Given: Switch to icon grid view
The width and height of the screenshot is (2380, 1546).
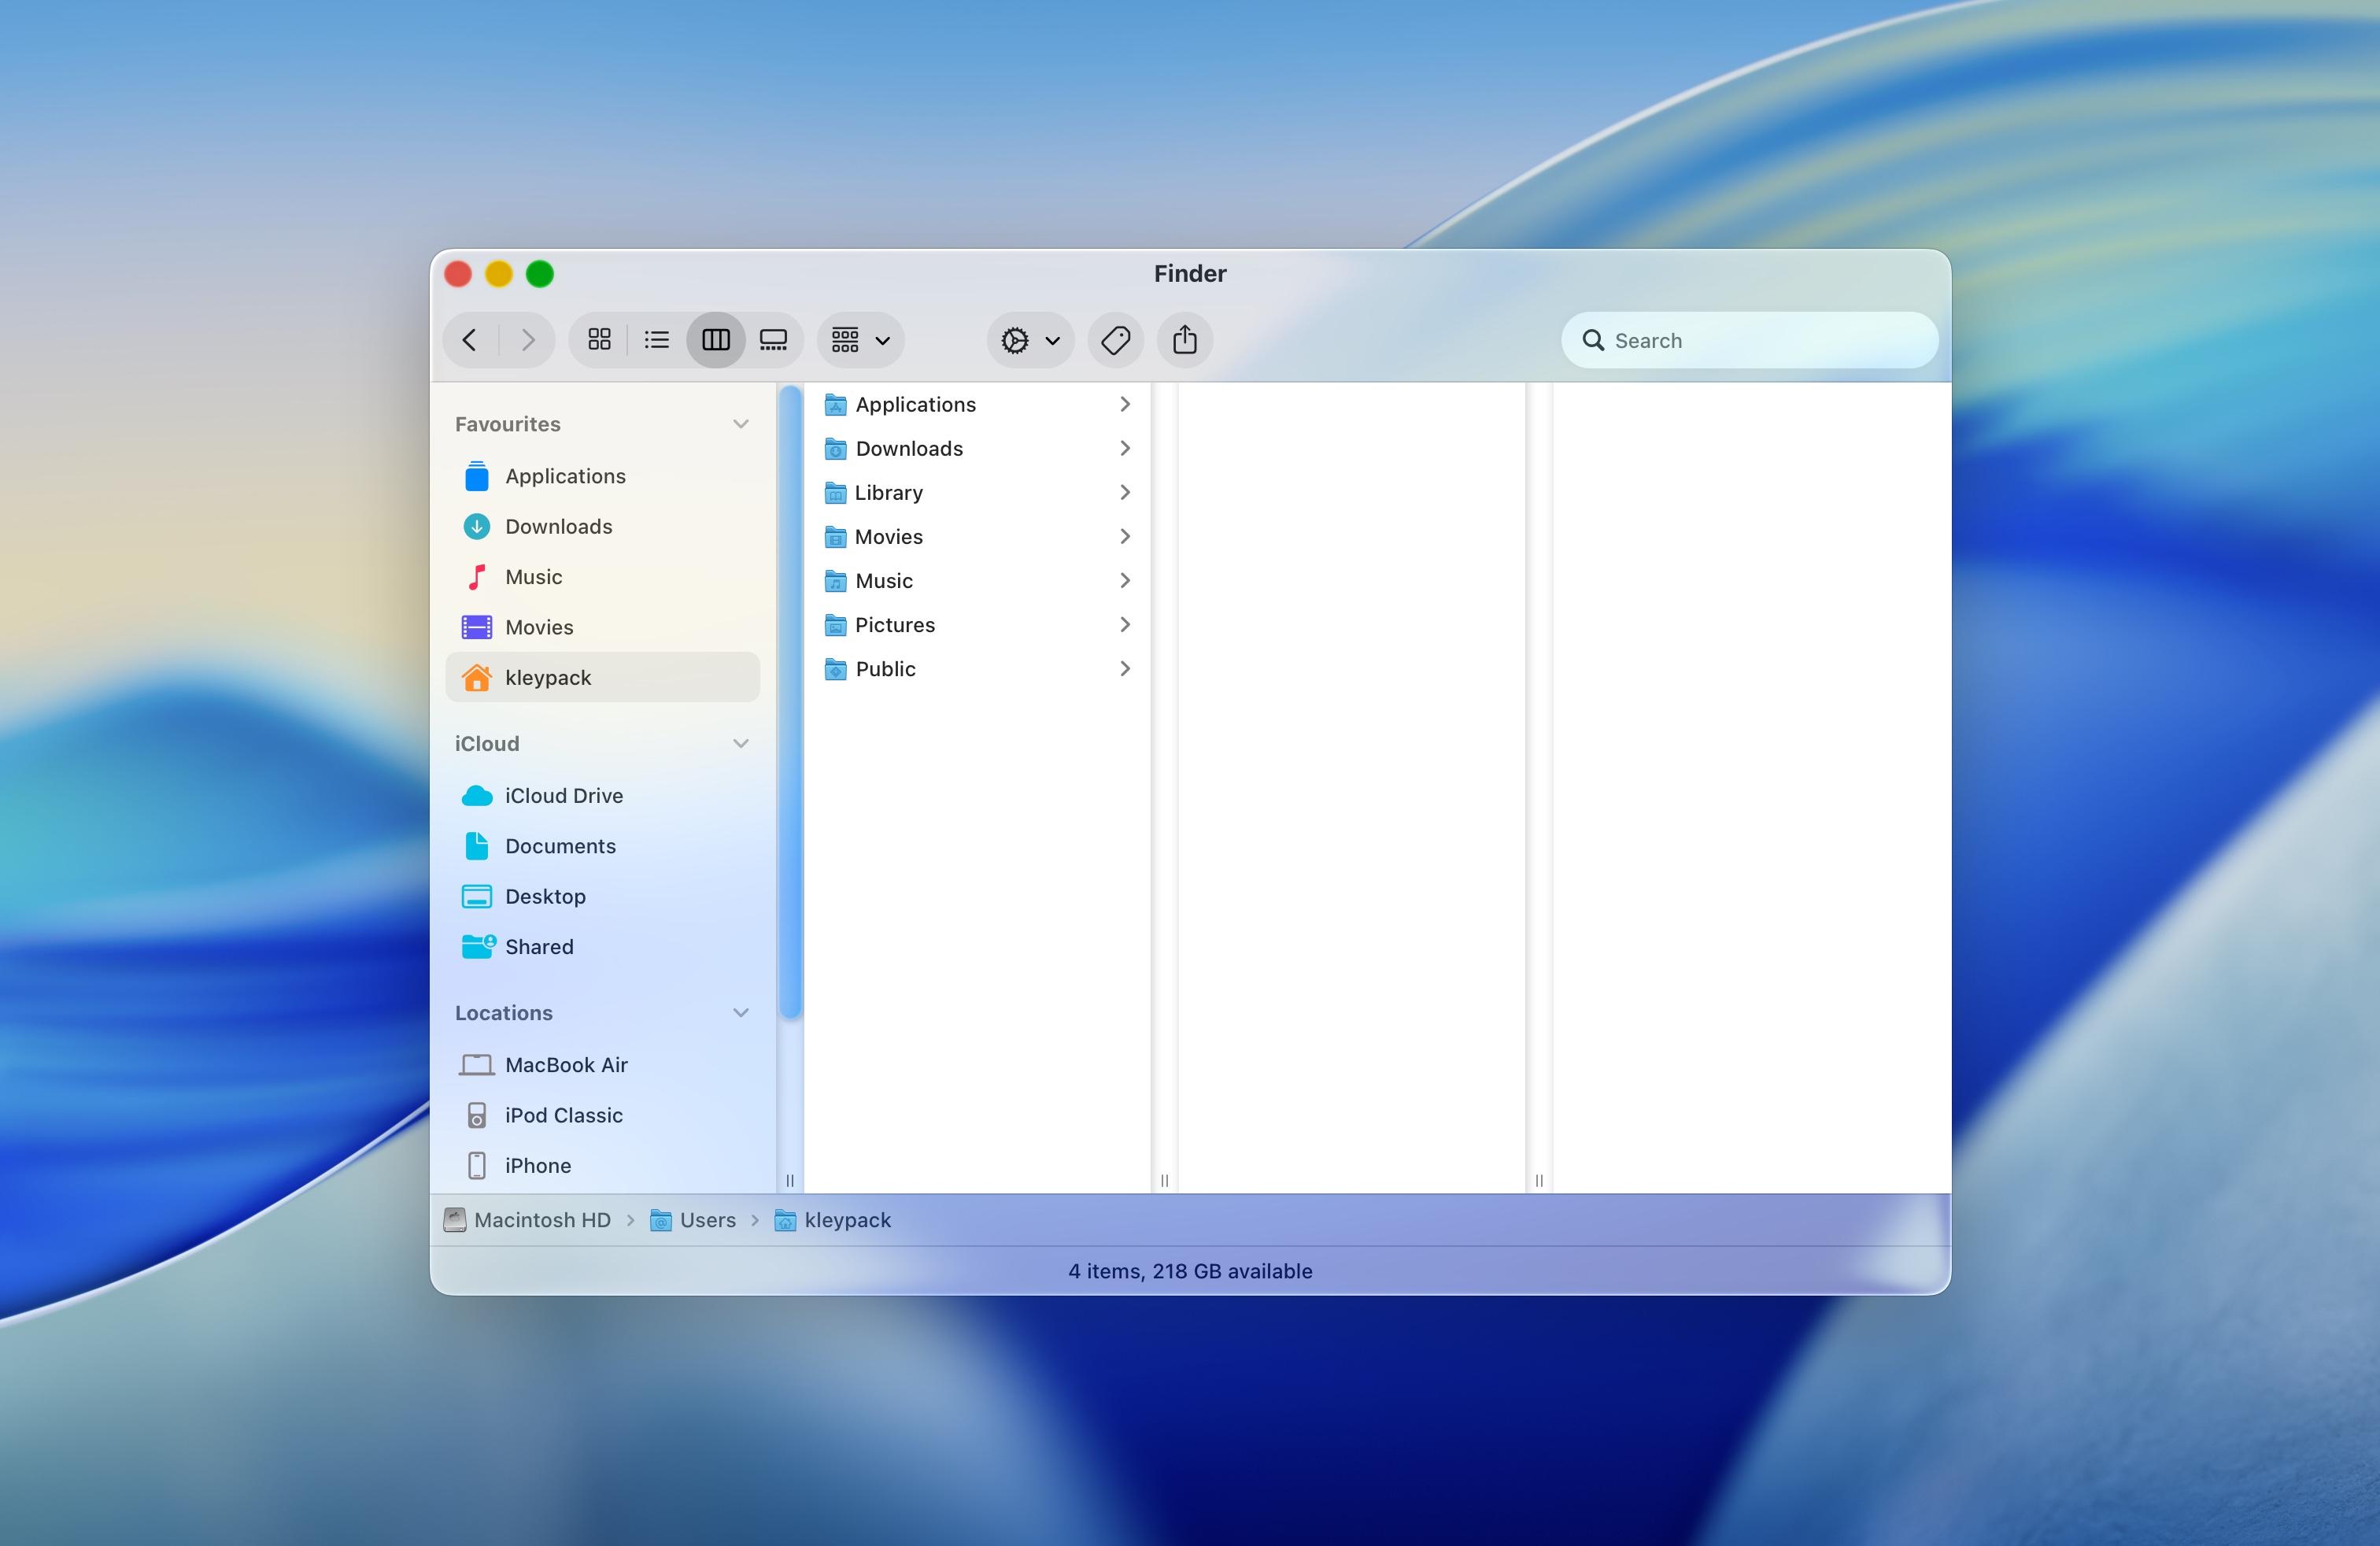Looking at the screenshot, I should (599, 340).
